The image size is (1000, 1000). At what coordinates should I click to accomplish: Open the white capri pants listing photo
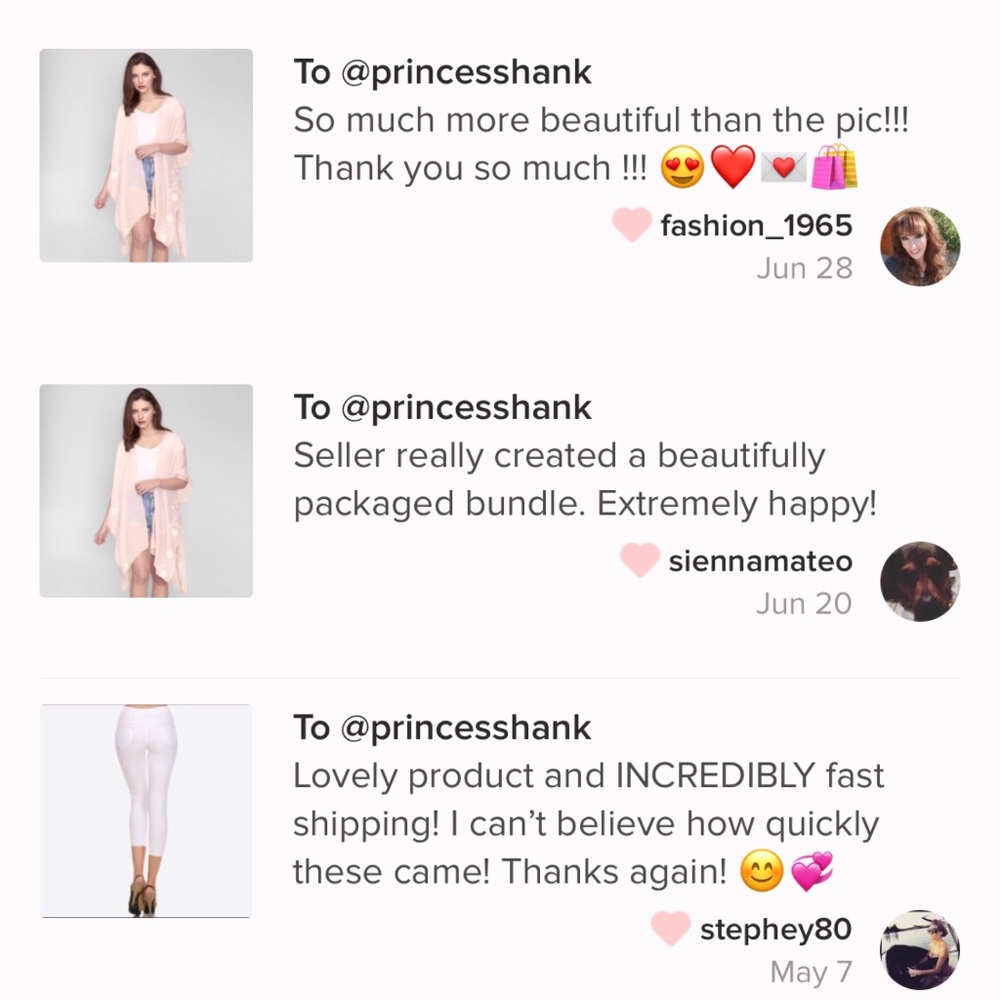tap(146, 811)
